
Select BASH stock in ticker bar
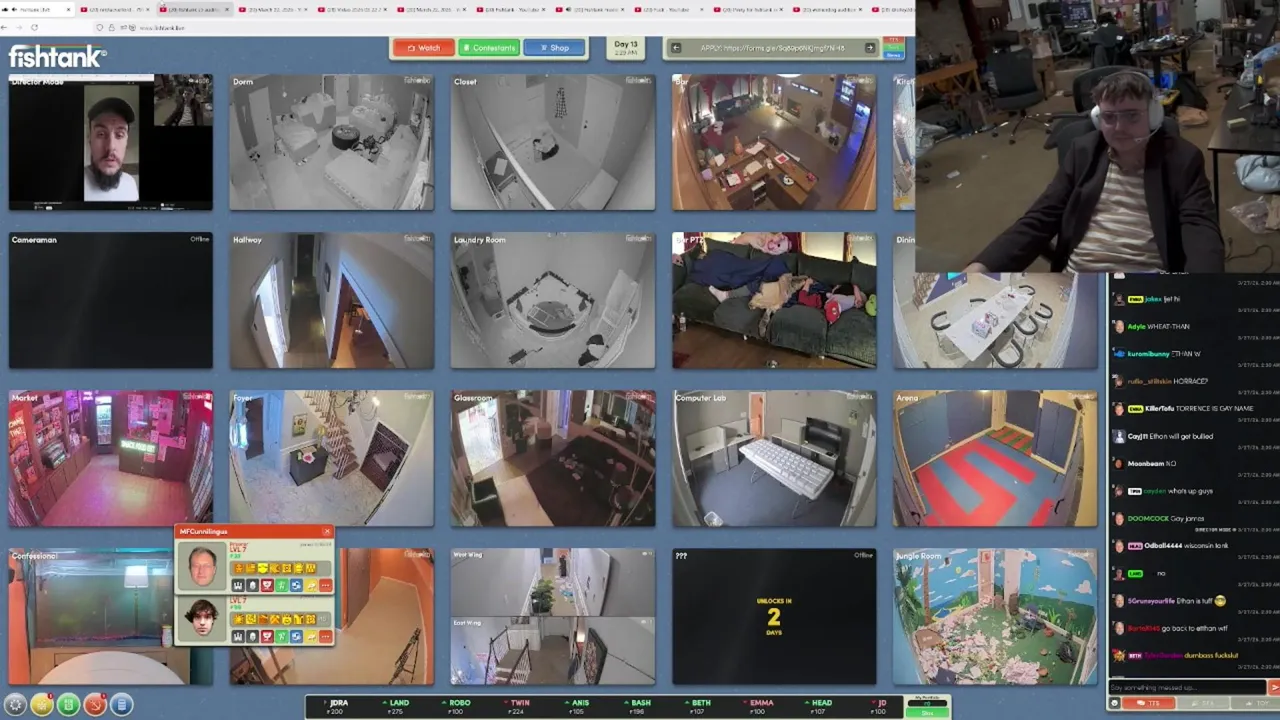(x=639, y=706)
